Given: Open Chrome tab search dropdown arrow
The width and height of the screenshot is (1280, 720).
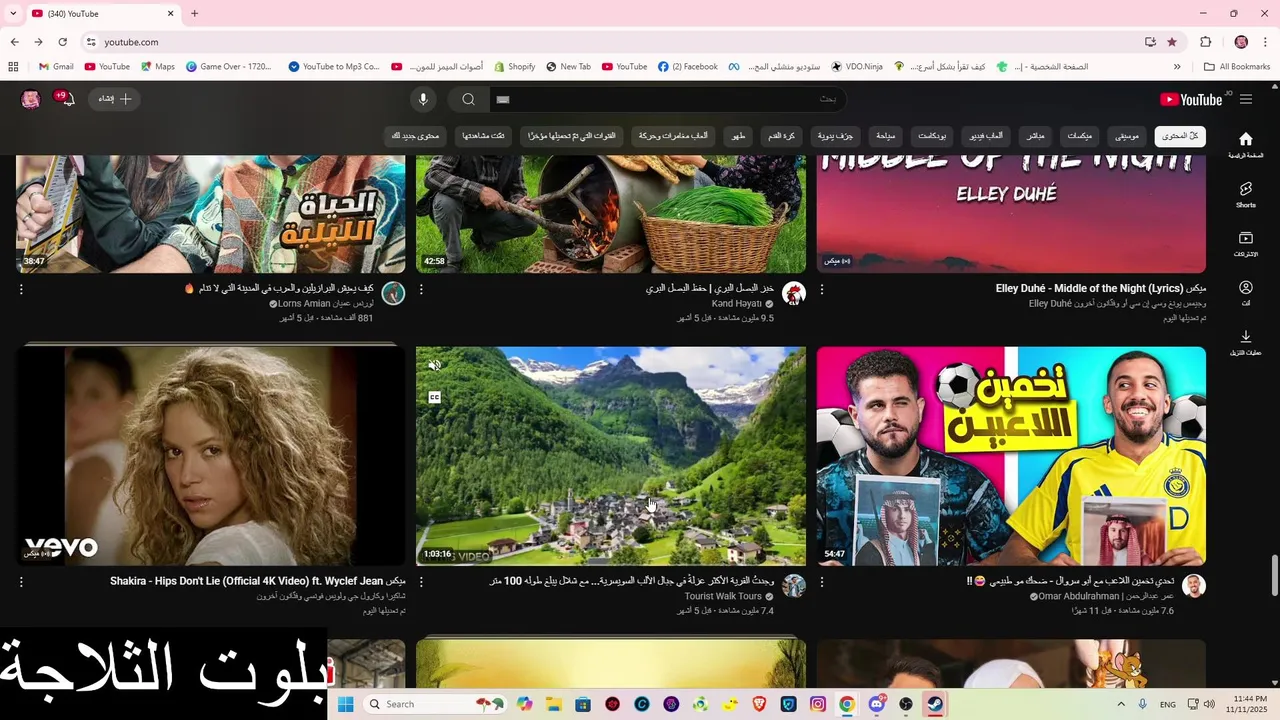Looking at the screenshot, I should click(x=13, y=13).
